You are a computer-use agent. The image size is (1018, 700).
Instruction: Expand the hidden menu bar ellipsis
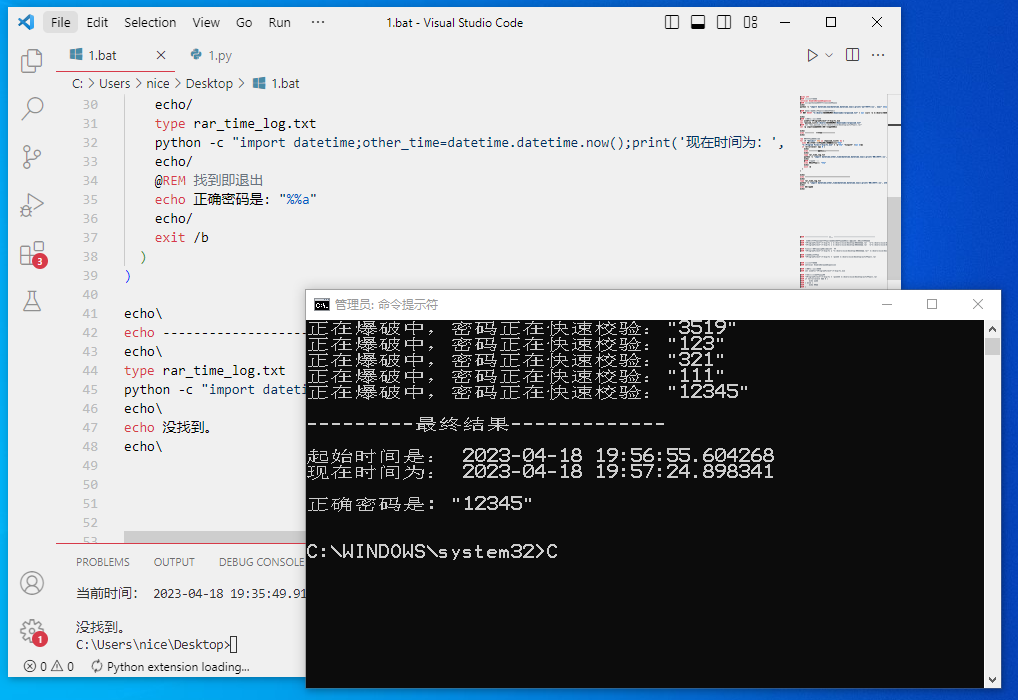pyautogui.click(x=318, y=22)
